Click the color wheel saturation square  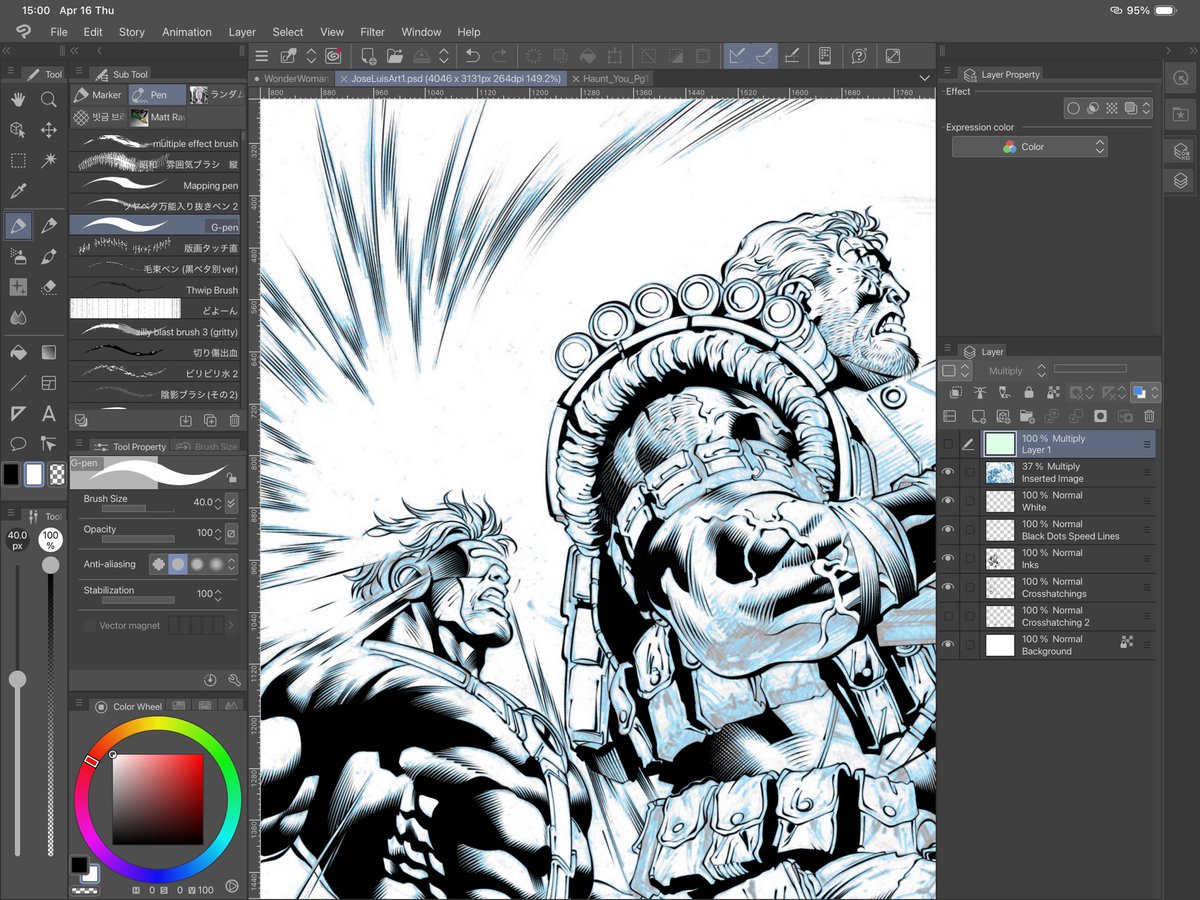pyautogui.click(x=157, y=799)
